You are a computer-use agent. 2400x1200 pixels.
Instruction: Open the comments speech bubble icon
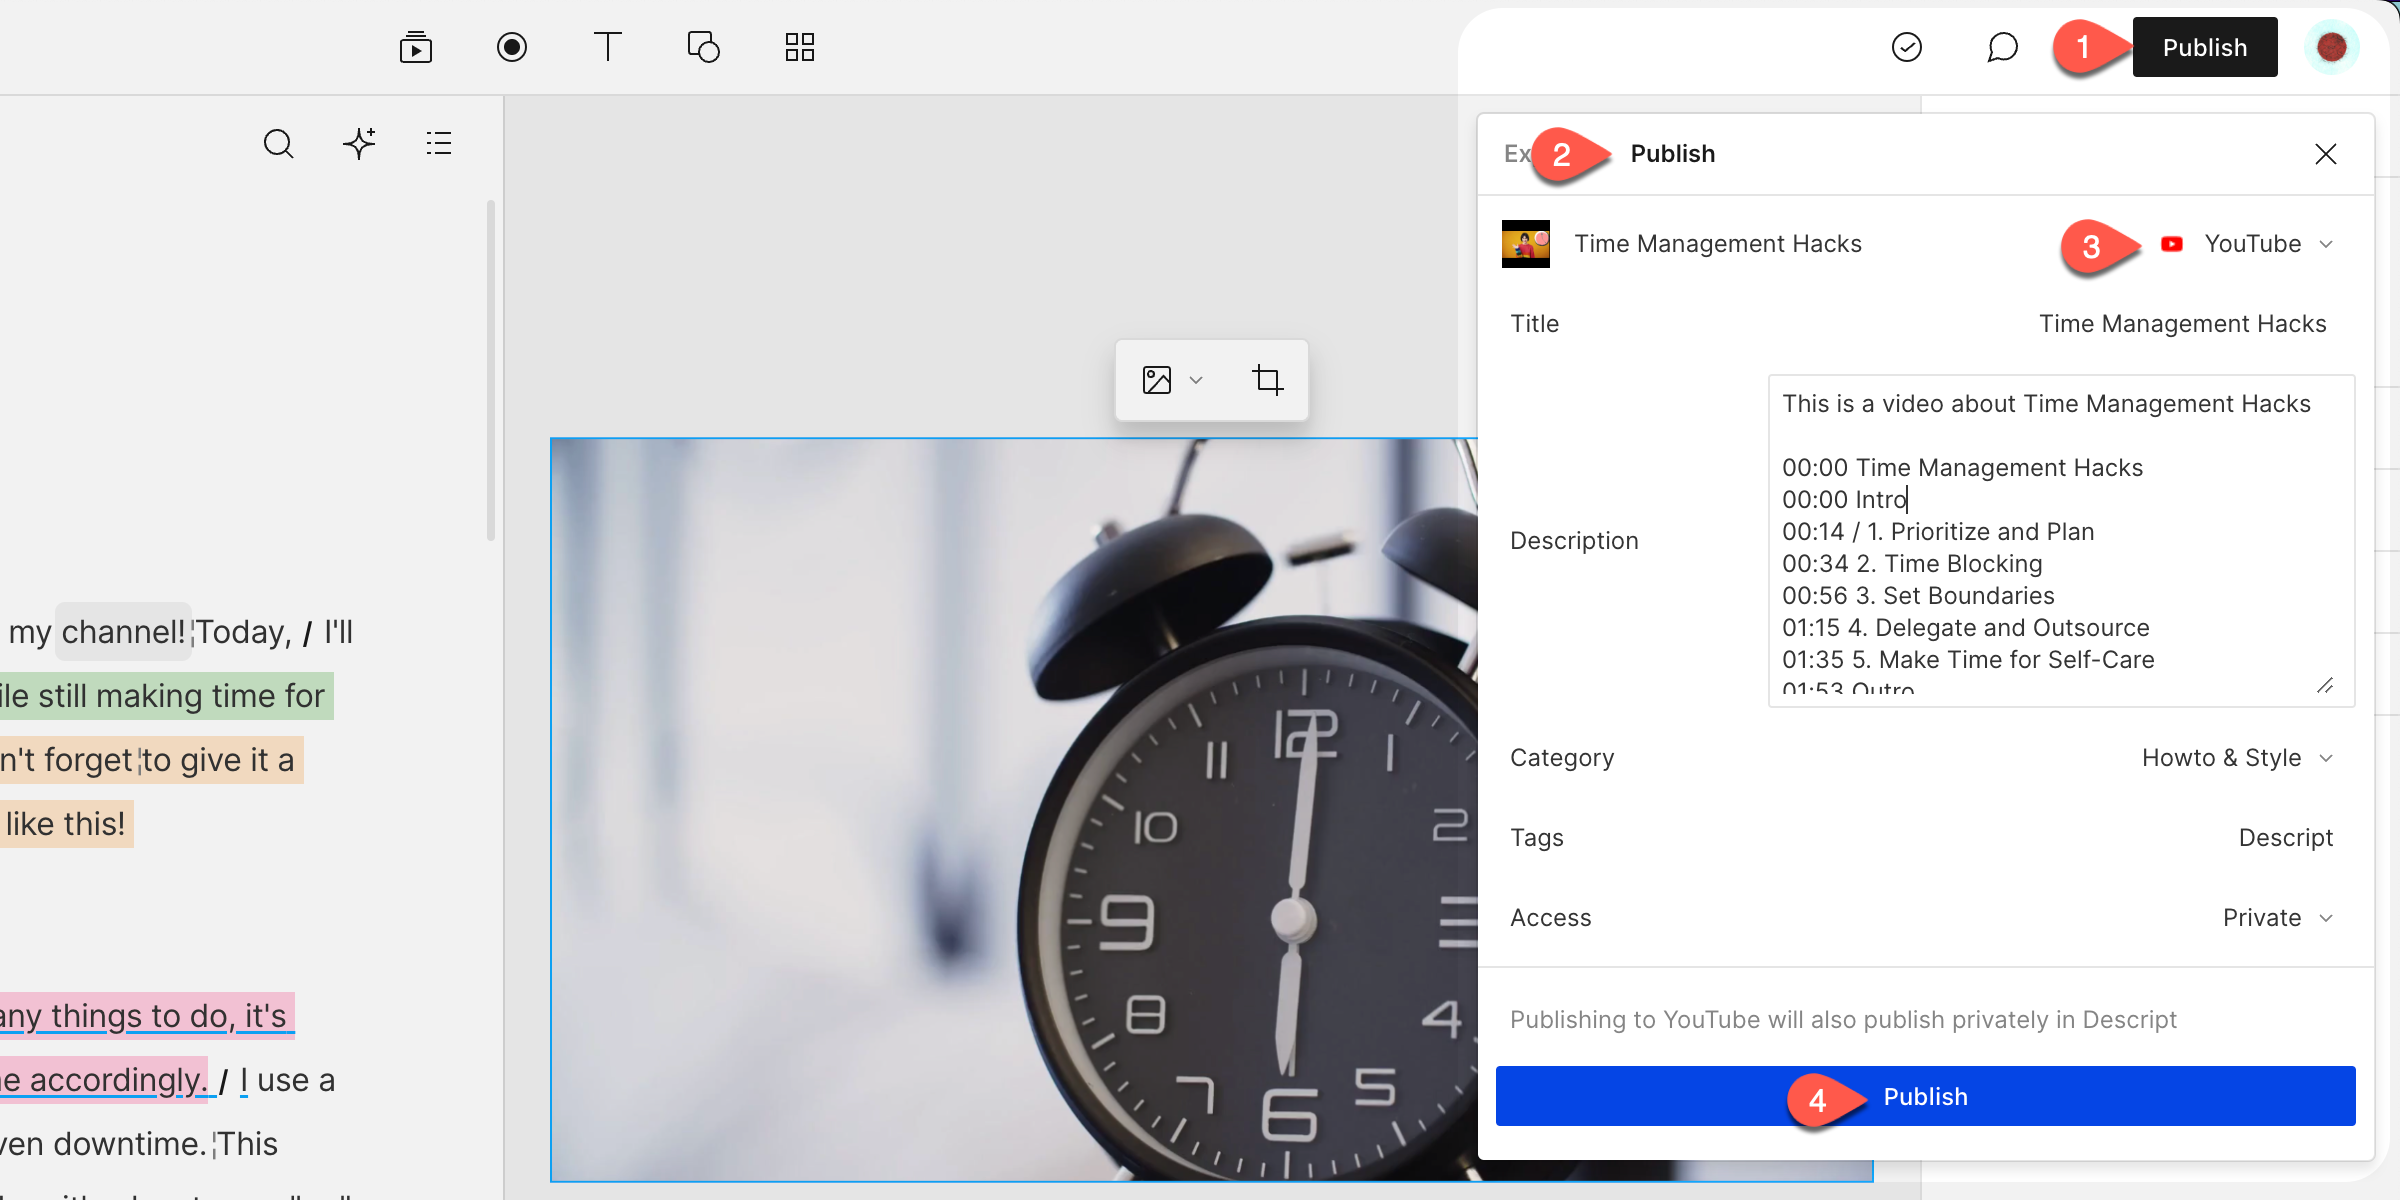point(2002,47)
